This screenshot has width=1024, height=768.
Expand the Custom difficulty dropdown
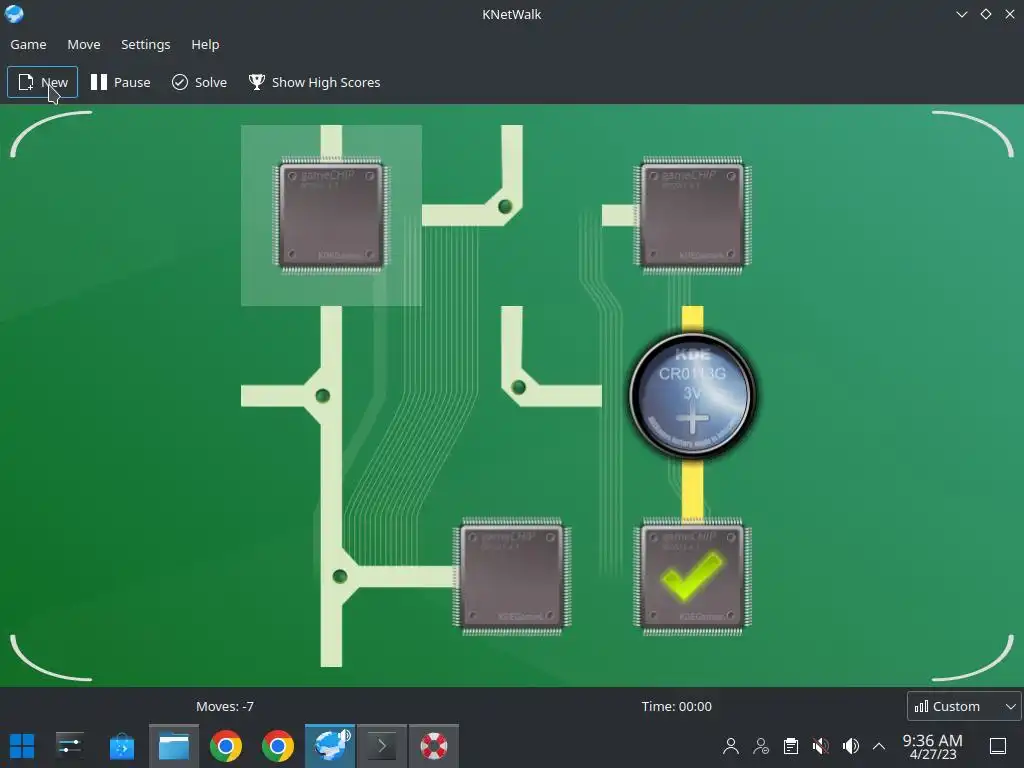coord(964,706)
